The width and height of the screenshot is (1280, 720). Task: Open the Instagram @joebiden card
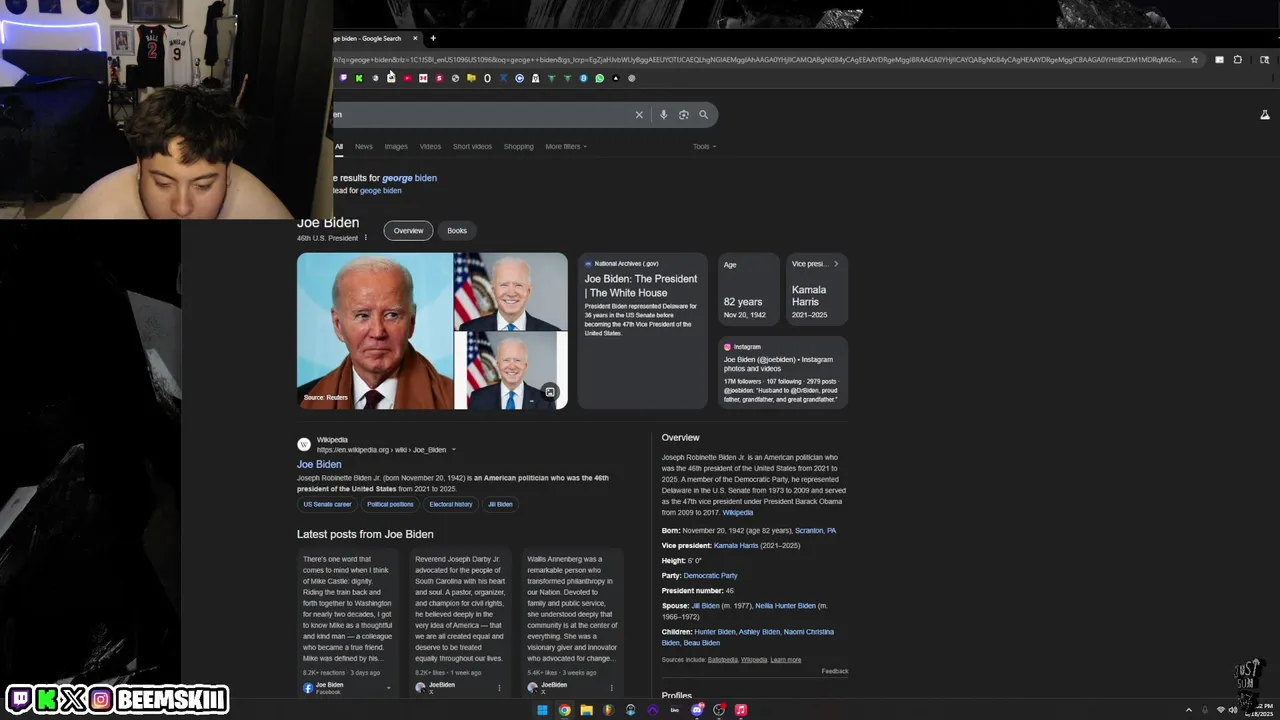point(783,373)
